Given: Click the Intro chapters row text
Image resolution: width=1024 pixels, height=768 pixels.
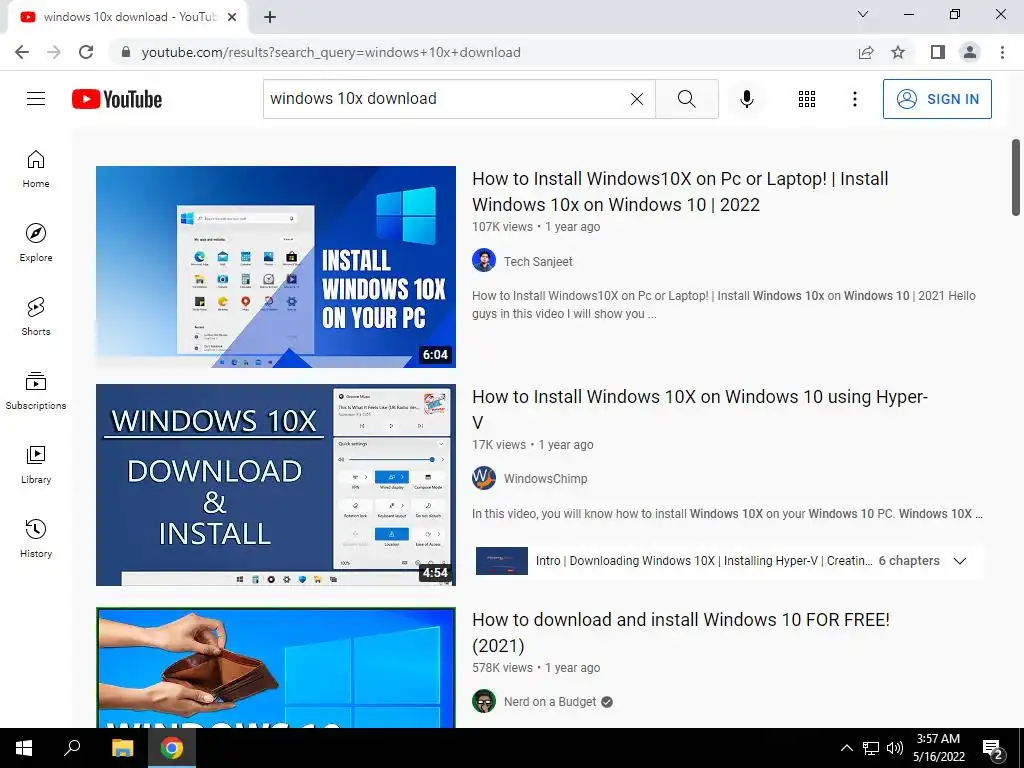Looking at the screenshot, I should (x=704, y=561).
